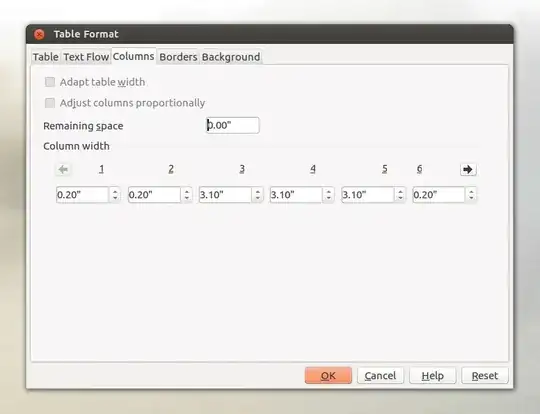Enable Adapt table width checkbox

pyautogui.click(x=50, y=82)
